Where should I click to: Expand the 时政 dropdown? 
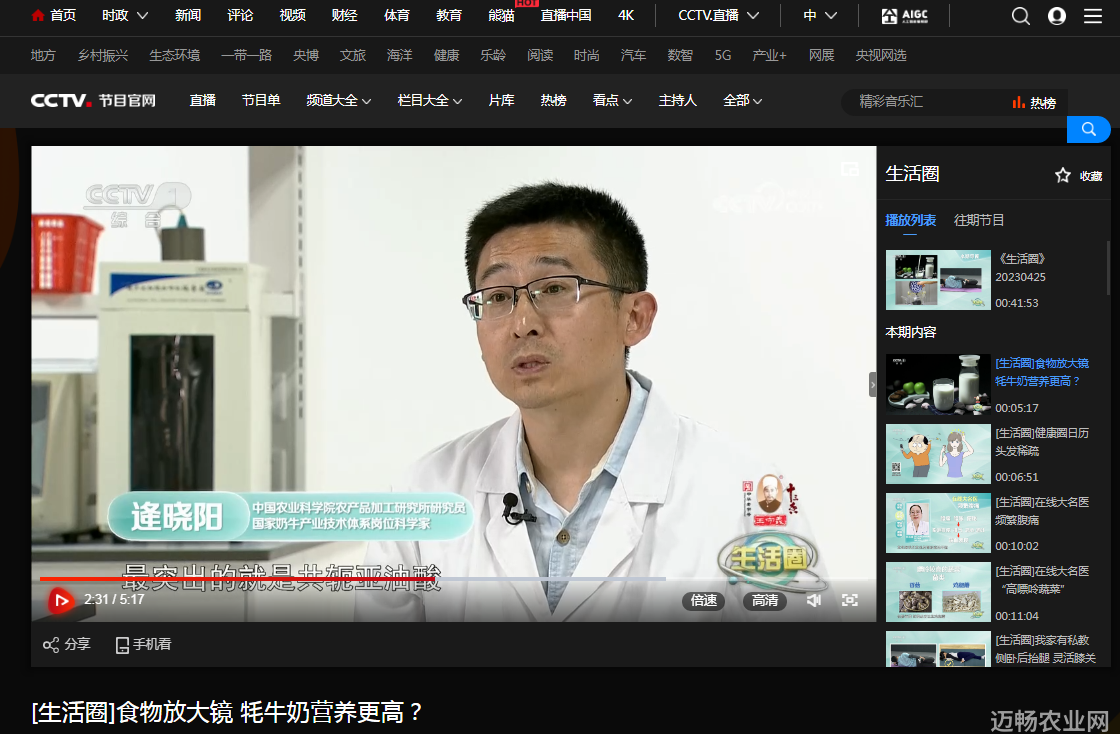tap(125, 16)
